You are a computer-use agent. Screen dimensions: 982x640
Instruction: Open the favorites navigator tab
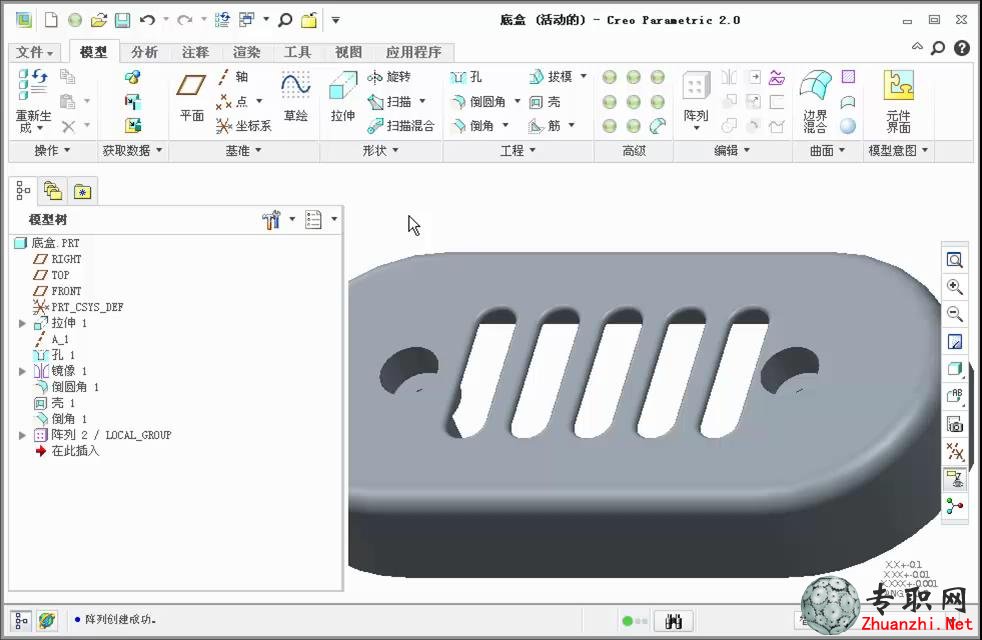tap(83, 192)
